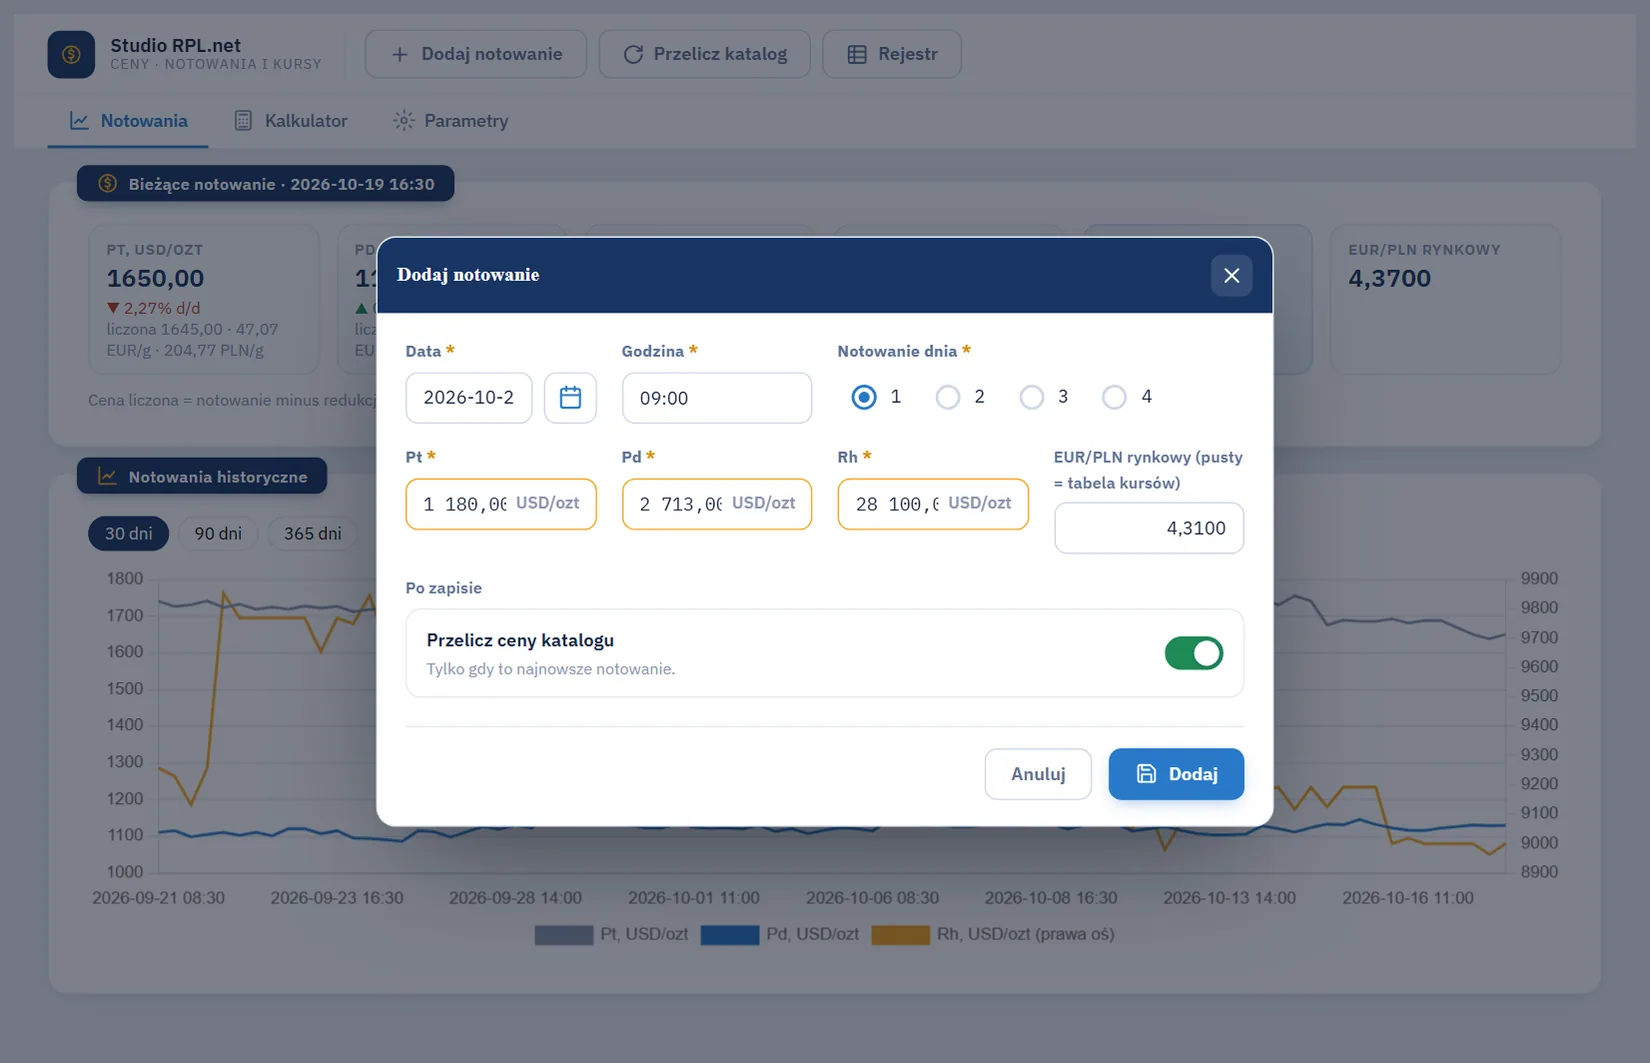Viewport: 1650px width, 1063px height.
Task: Select Notowanie dnia radio option 3
Action: pyautogui.click(x=1031, y=397)
